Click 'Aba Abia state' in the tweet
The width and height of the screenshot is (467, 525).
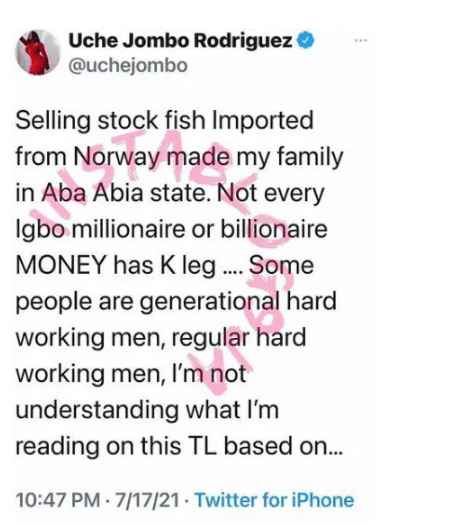click(x=128, y=193)
